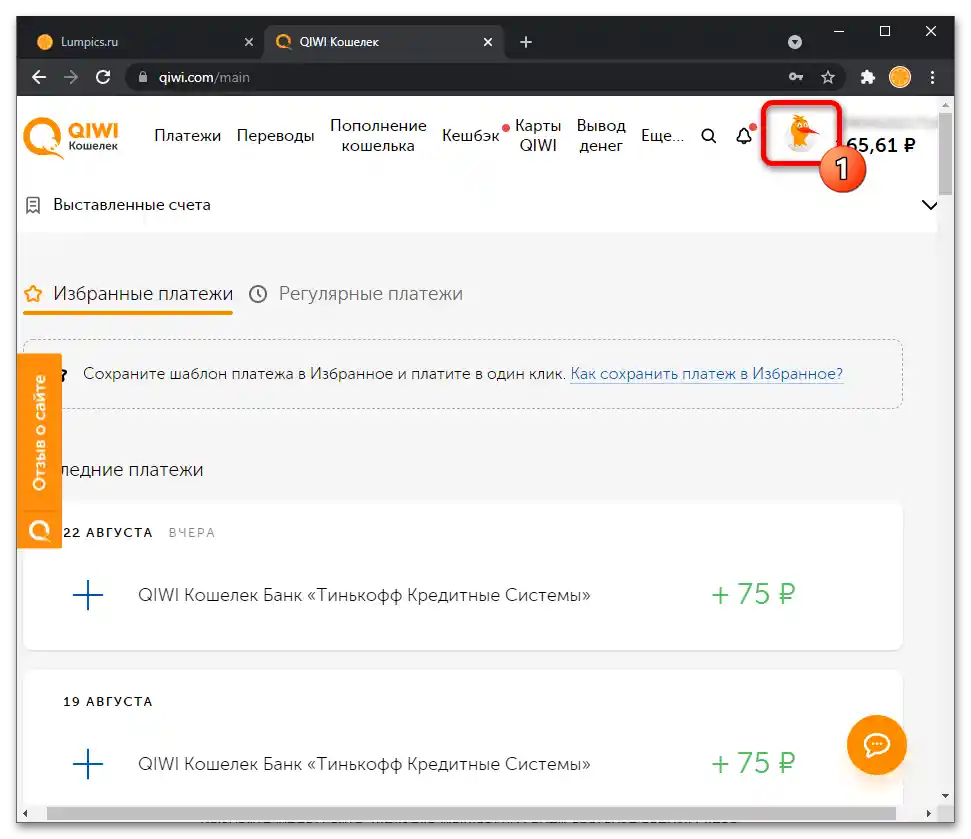Open the tab search dropdown in the title bar
The height and width of the screenshot is (839, 971).
pyautogui.click(x=795, y=42)
